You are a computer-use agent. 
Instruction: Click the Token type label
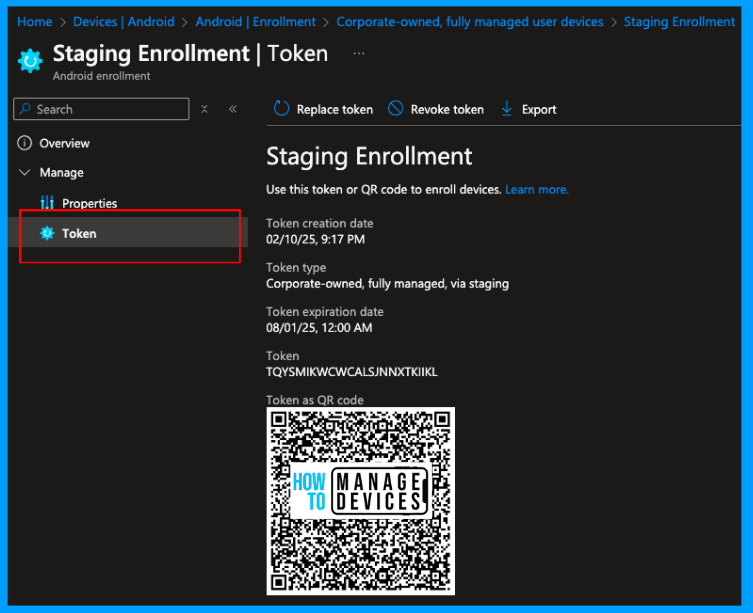pos(296,268)
